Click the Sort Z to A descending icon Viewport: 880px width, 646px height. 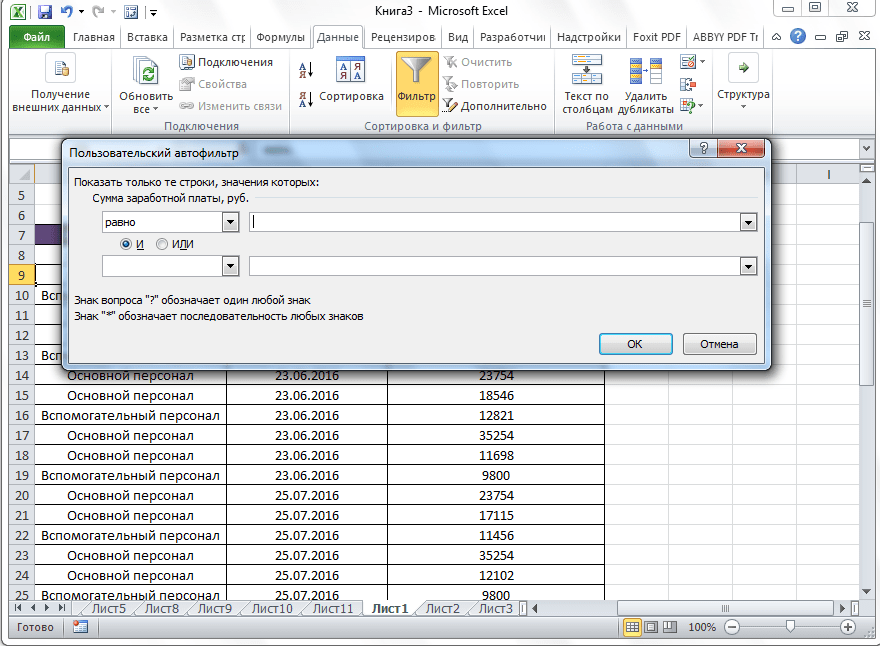pos(306,99)
